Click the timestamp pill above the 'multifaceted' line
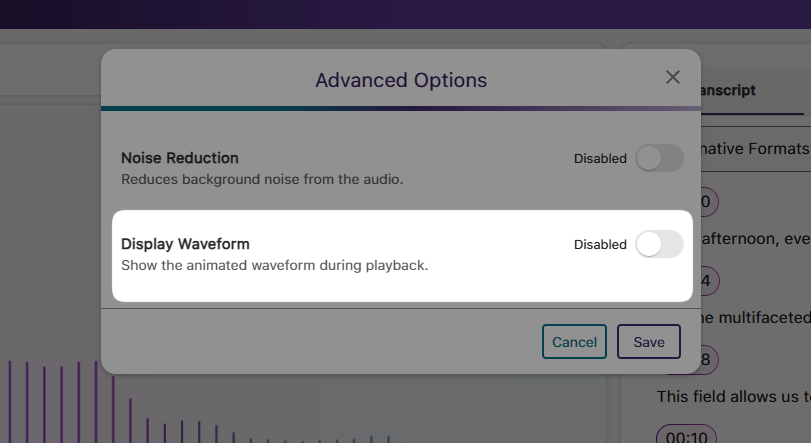 coord(700,281)
